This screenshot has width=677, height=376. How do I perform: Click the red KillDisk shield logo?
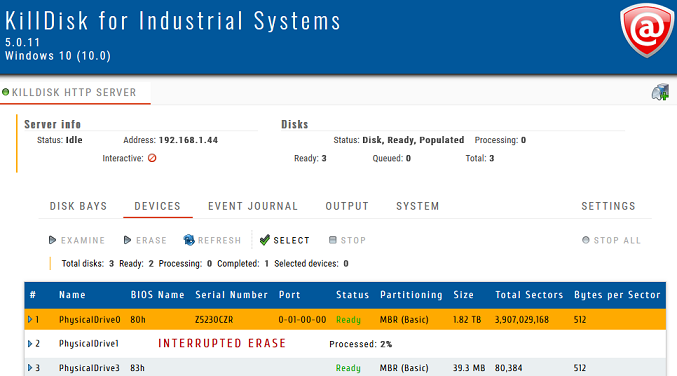coord(646,30)
